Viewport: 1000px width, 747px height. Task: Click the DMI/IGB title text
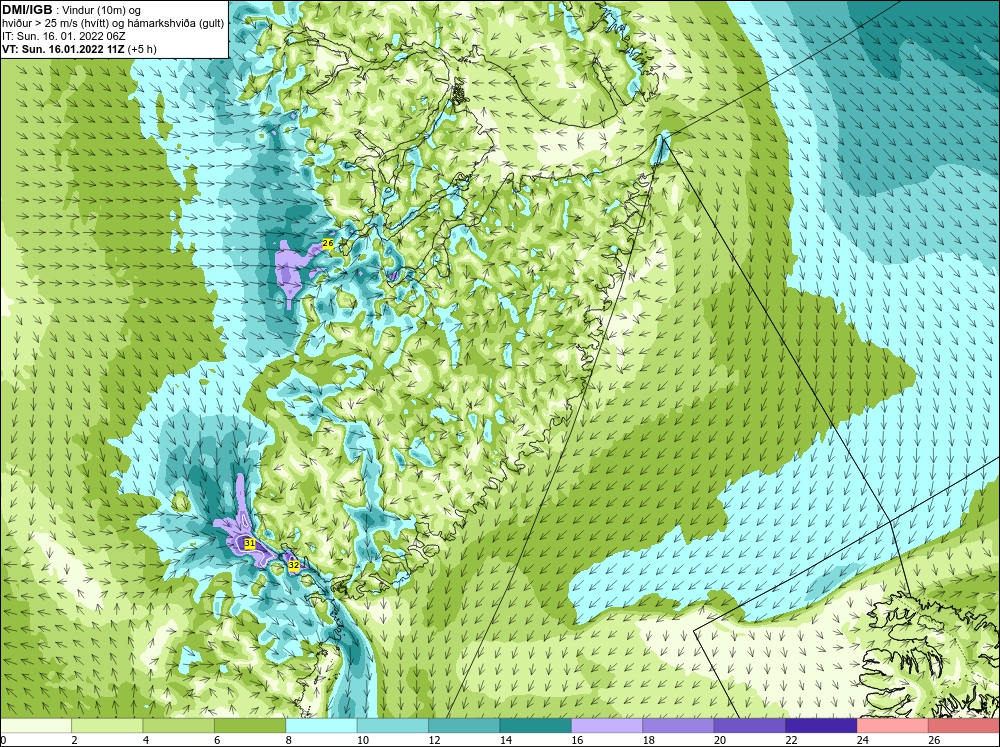(27, 10)
